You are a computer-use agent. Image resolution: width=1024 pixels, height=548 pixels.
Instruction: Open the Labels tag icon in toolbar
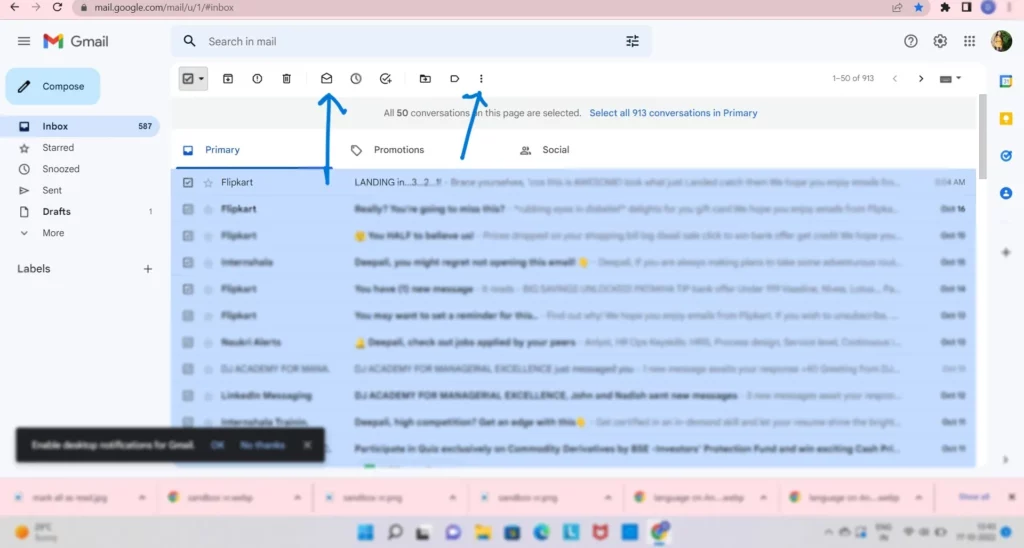[x=455, y=78]
